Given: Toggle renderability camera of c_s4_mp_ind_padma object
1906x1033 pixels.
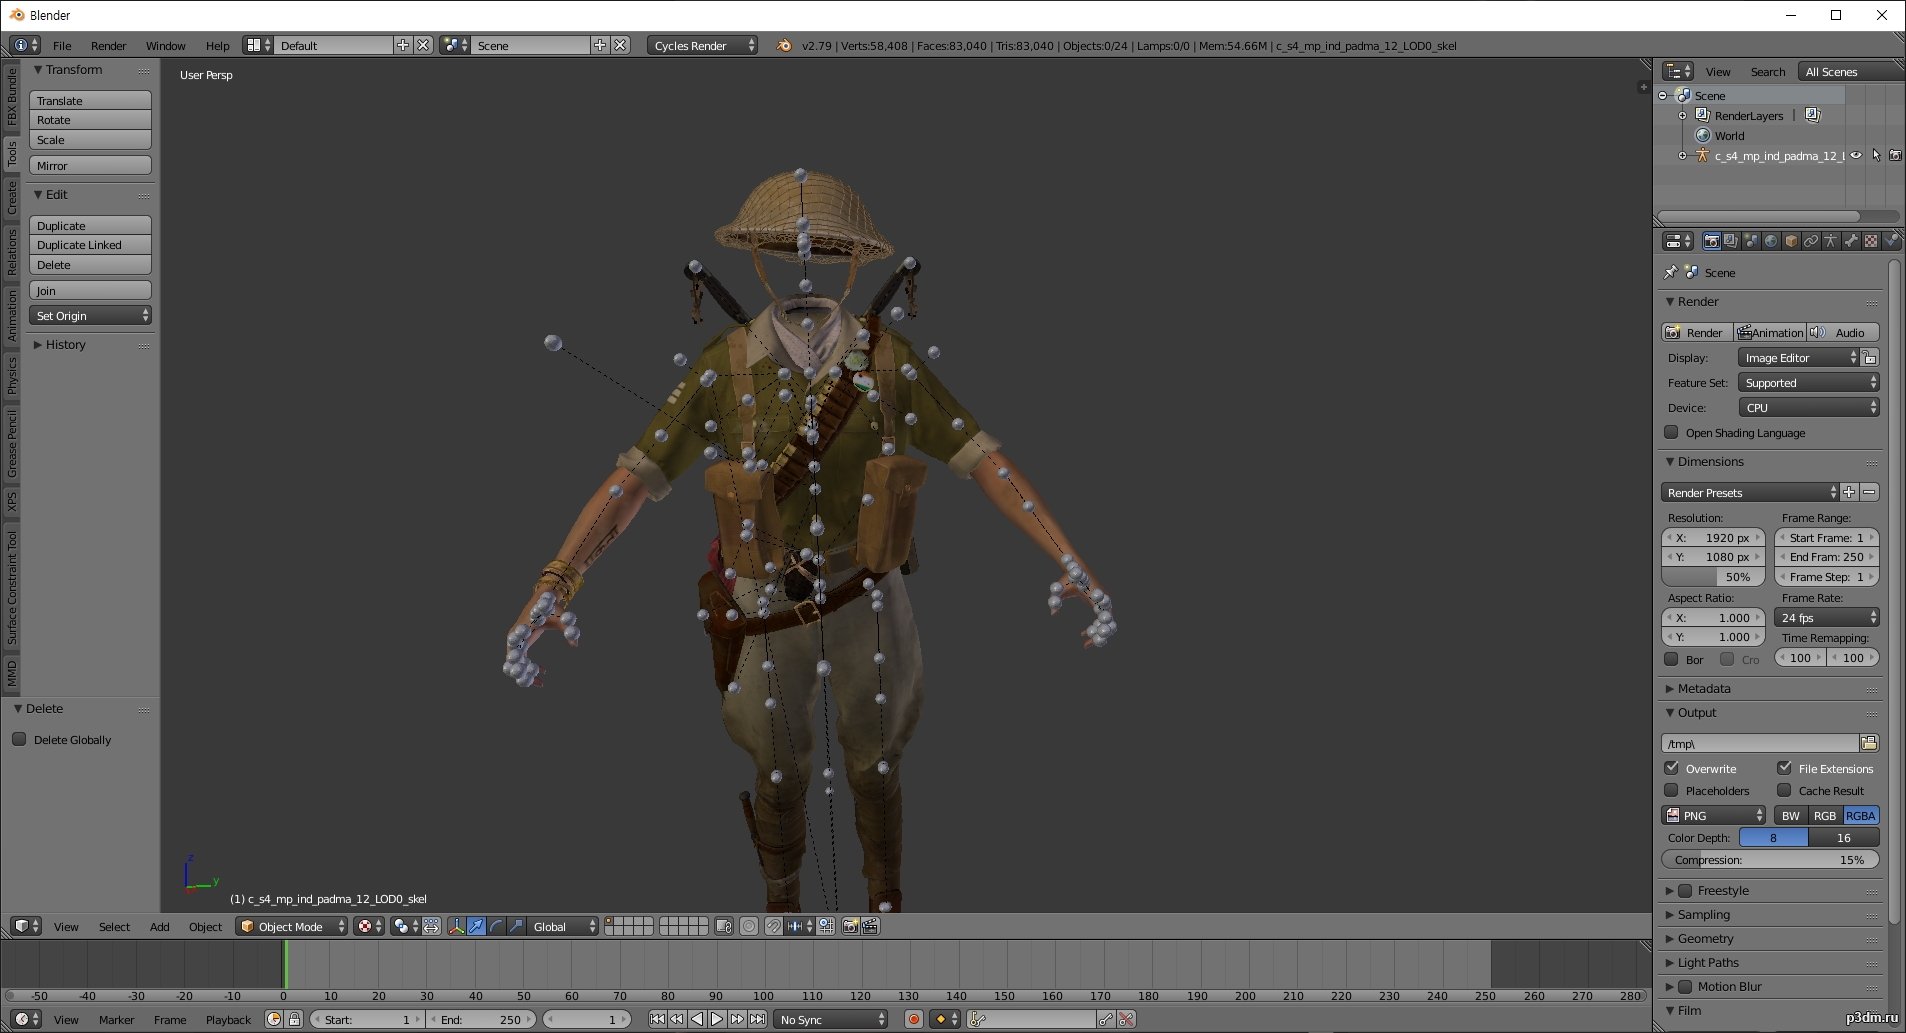Looking at the screenshot, I should [1895, 155].
